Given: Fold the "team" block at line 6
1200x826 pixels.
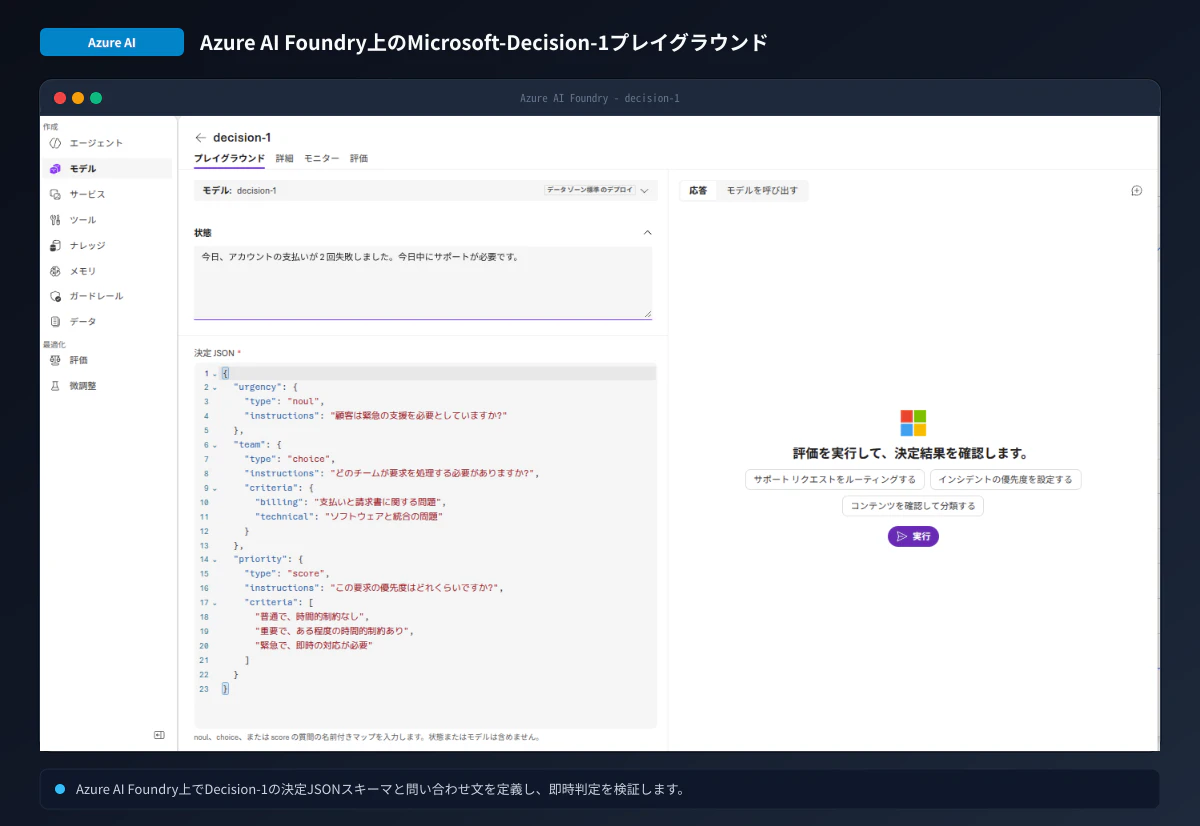Looking at the screenshot, I should (x=214, y=445).
